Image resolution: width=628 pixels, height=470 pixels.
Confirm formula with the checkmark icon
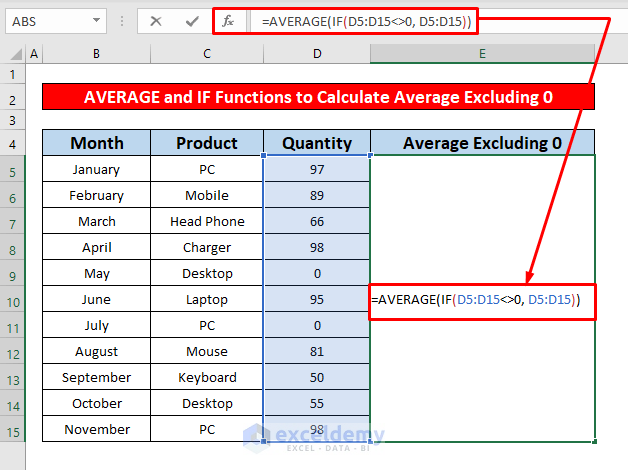tap(192, 21)
